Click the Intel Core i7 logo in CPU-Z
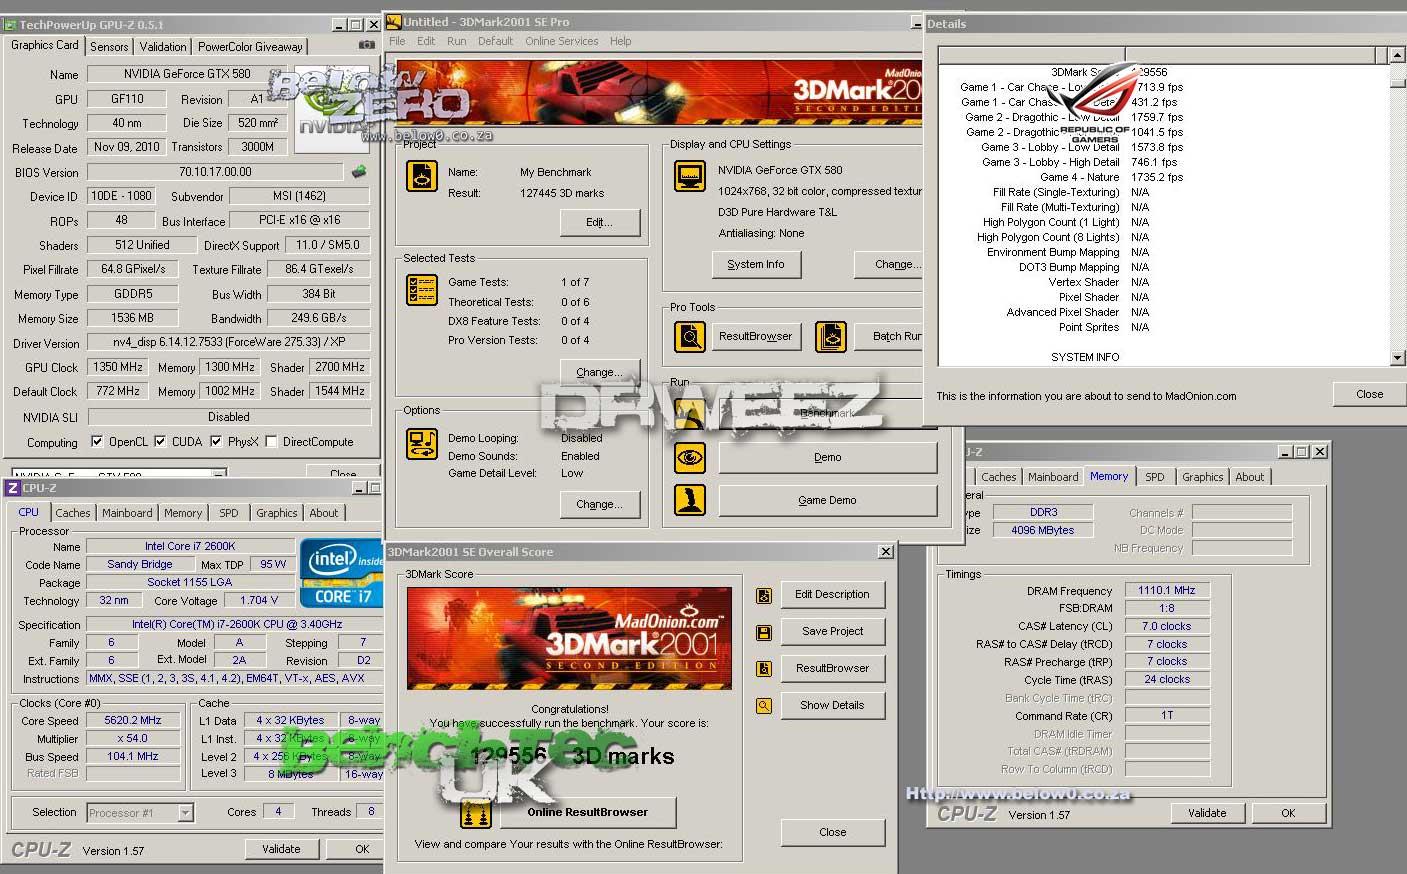1407x874 pixels. [x=340, y=573]
